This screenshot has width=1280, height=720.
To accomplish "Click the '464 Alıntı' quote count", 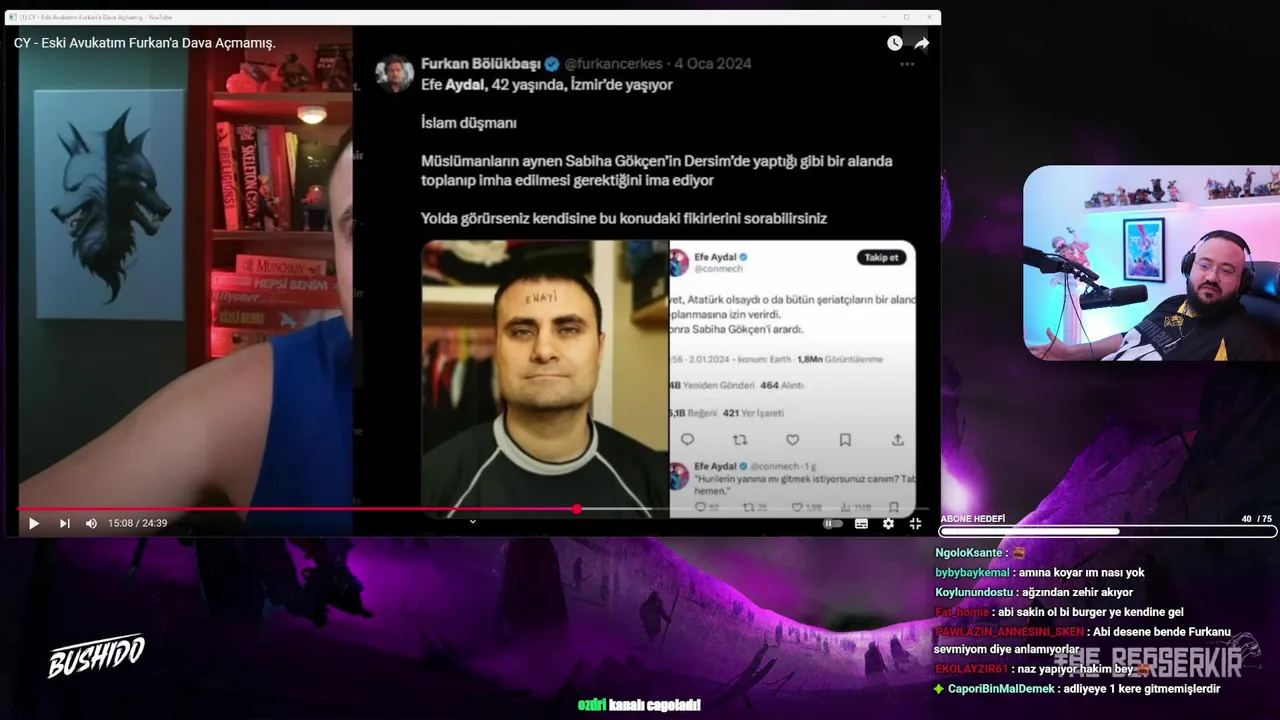I will pos(783,385).
